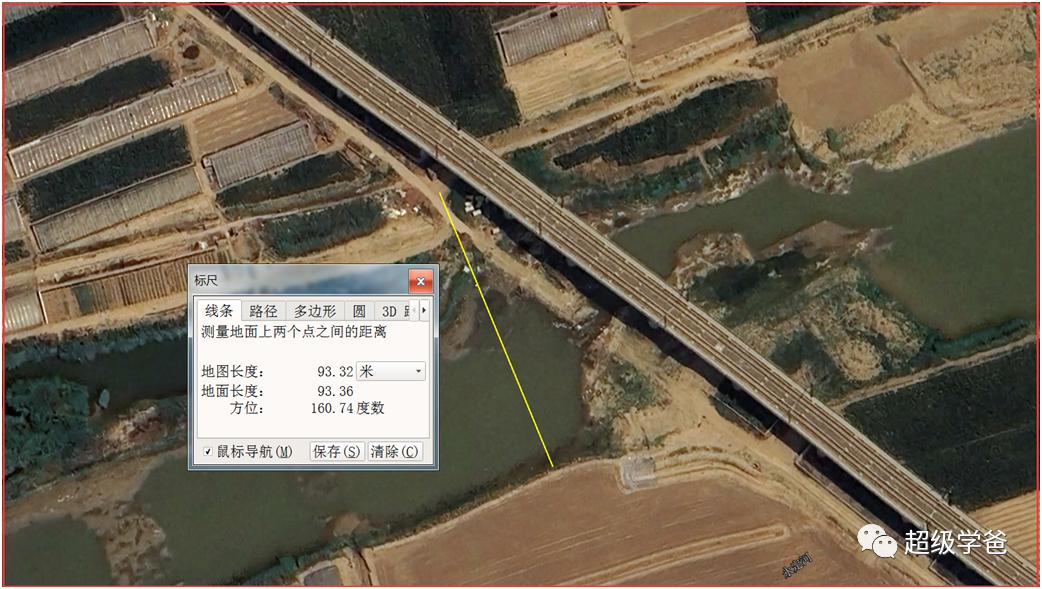The image size is (1042, 589).
Task: Open the 米 unit dropdown
Action: [391, 371]
